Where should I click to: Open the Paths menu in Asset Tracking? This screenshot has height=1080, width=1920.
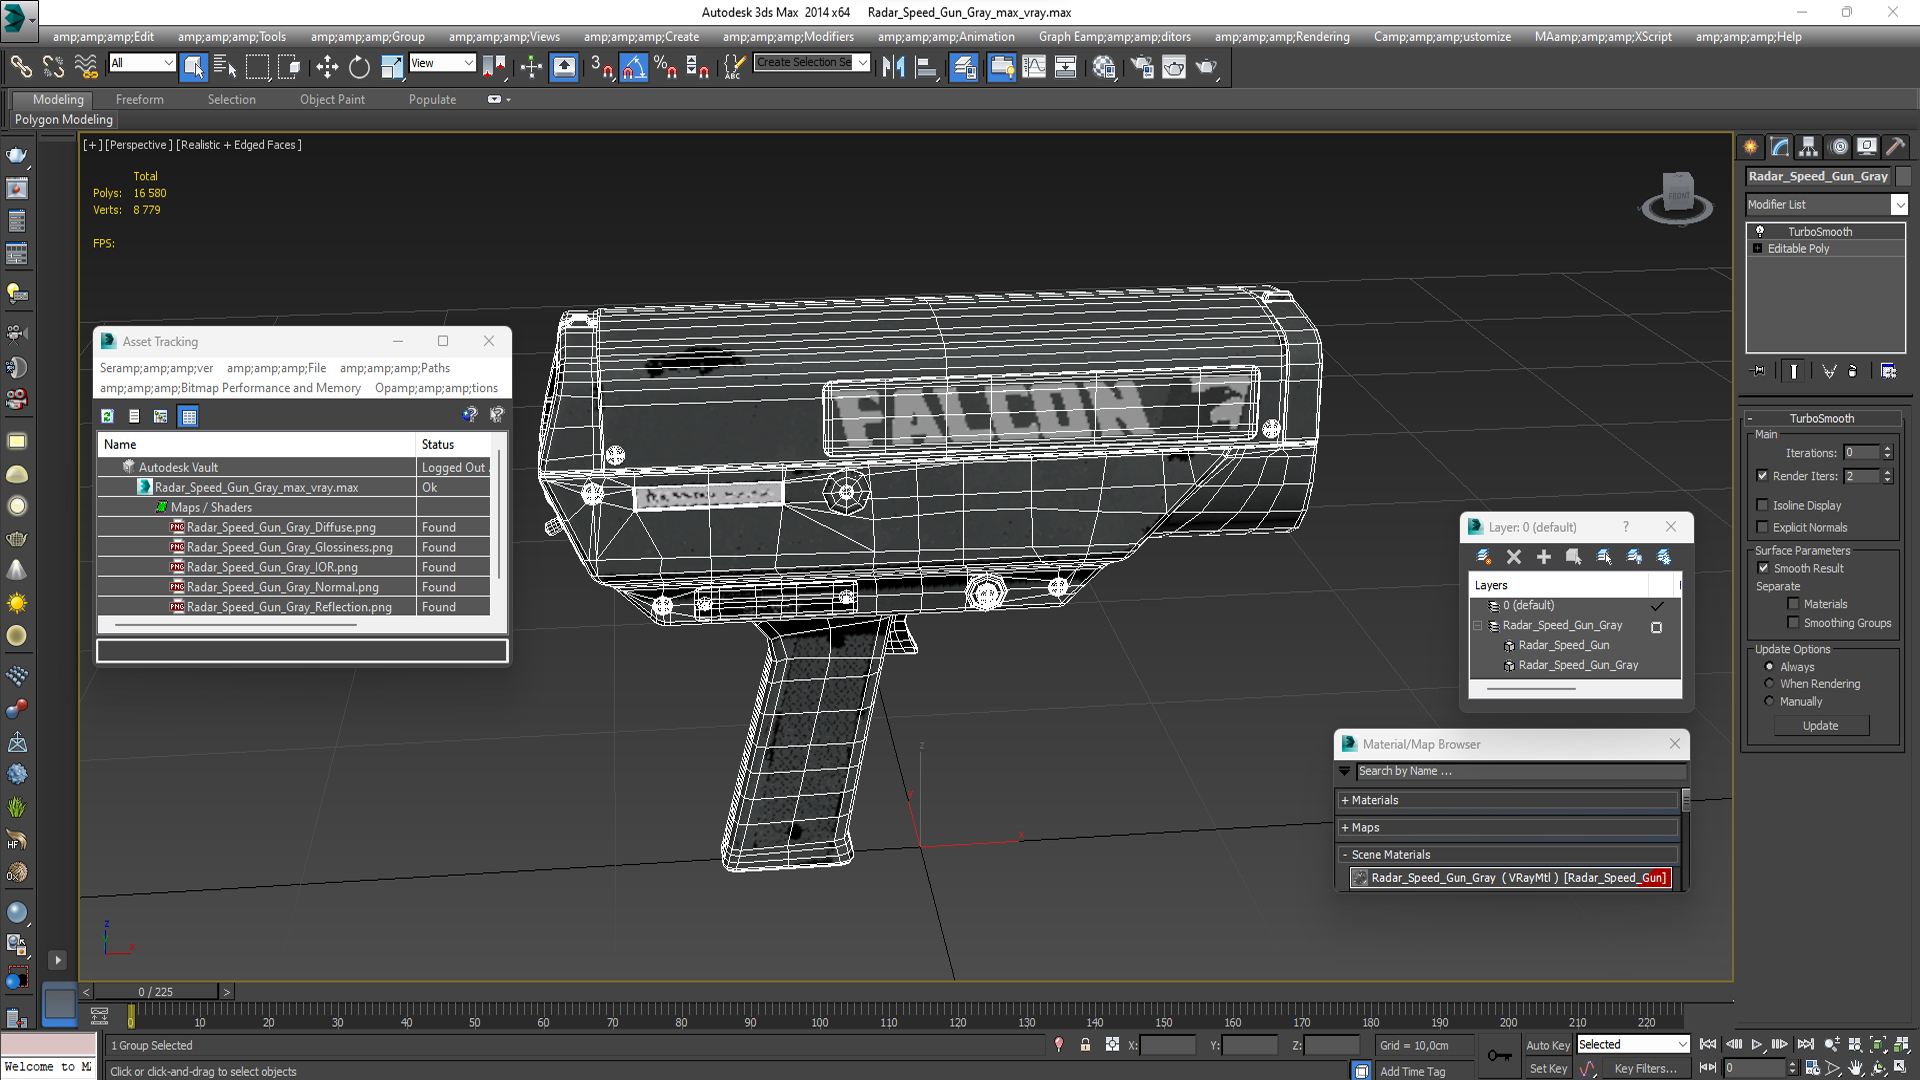394,368
